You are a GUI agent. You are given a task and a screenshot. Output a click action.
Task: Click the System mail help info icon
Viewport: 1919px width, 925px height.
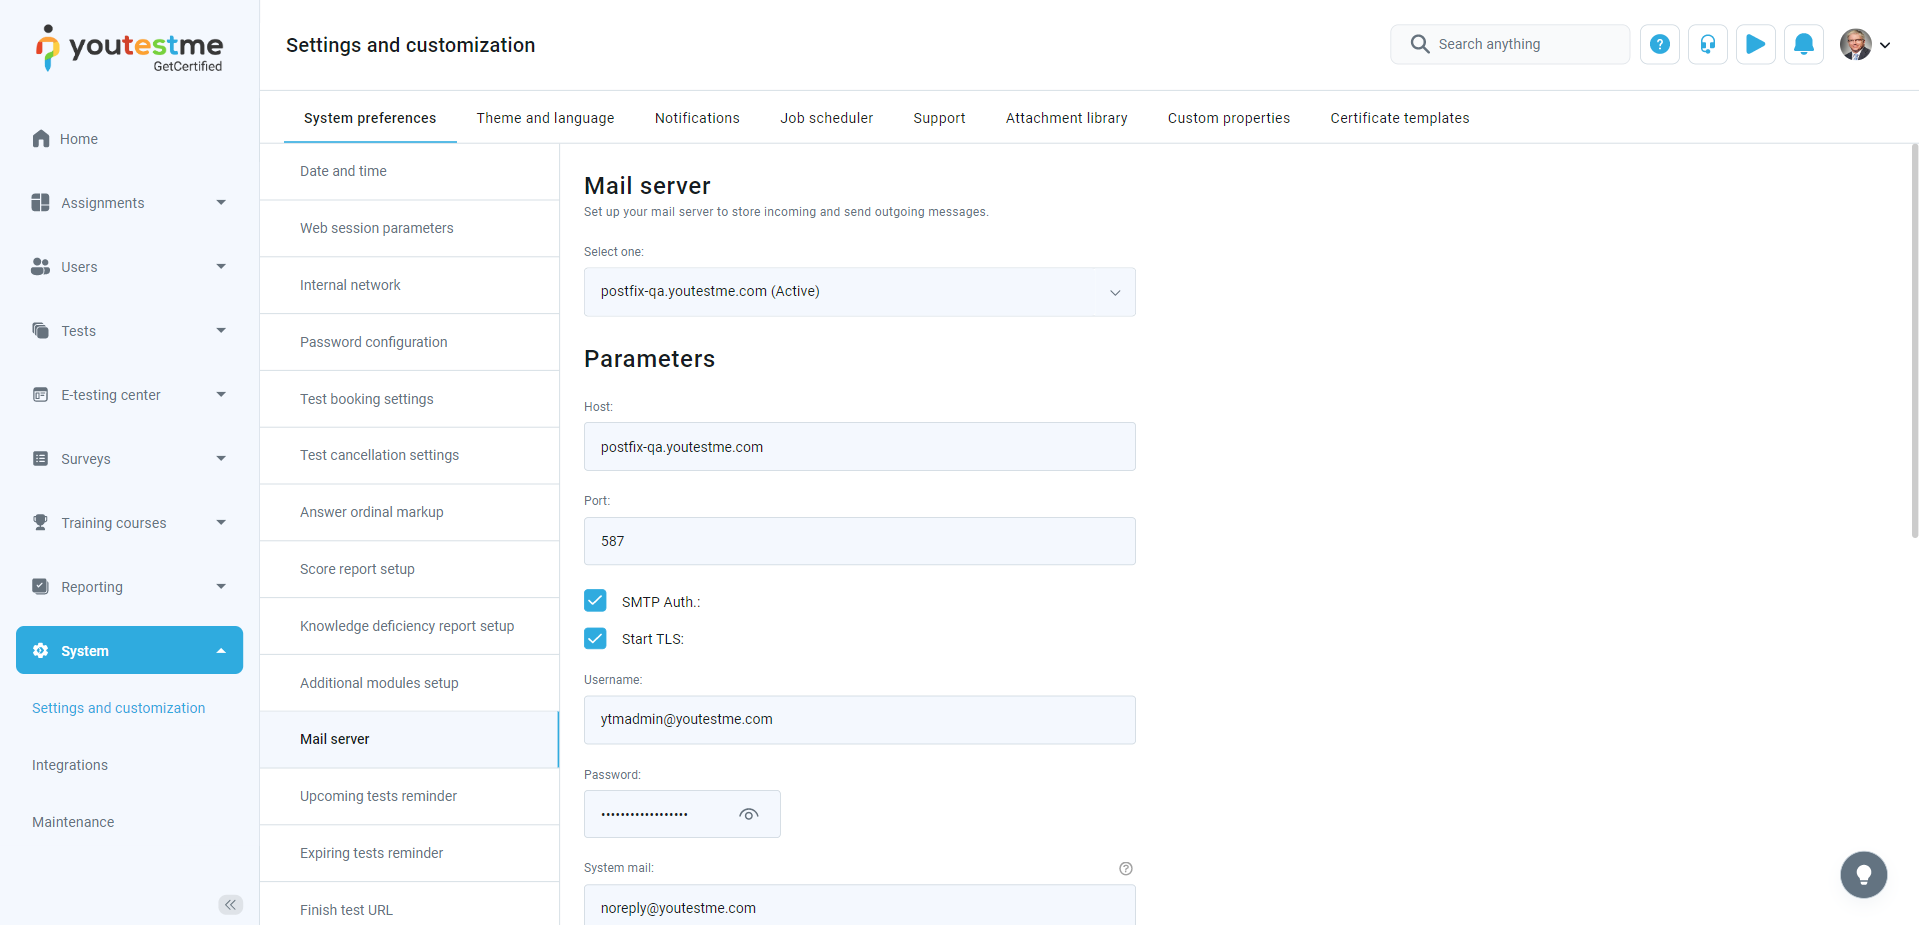pos(1126,868)
